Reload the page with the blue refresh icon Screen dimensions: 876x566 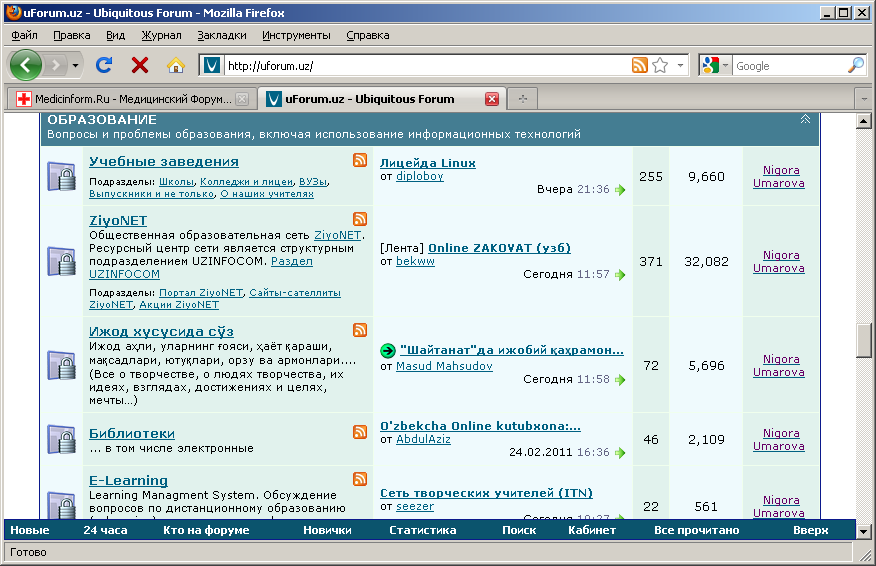point(104,65)
